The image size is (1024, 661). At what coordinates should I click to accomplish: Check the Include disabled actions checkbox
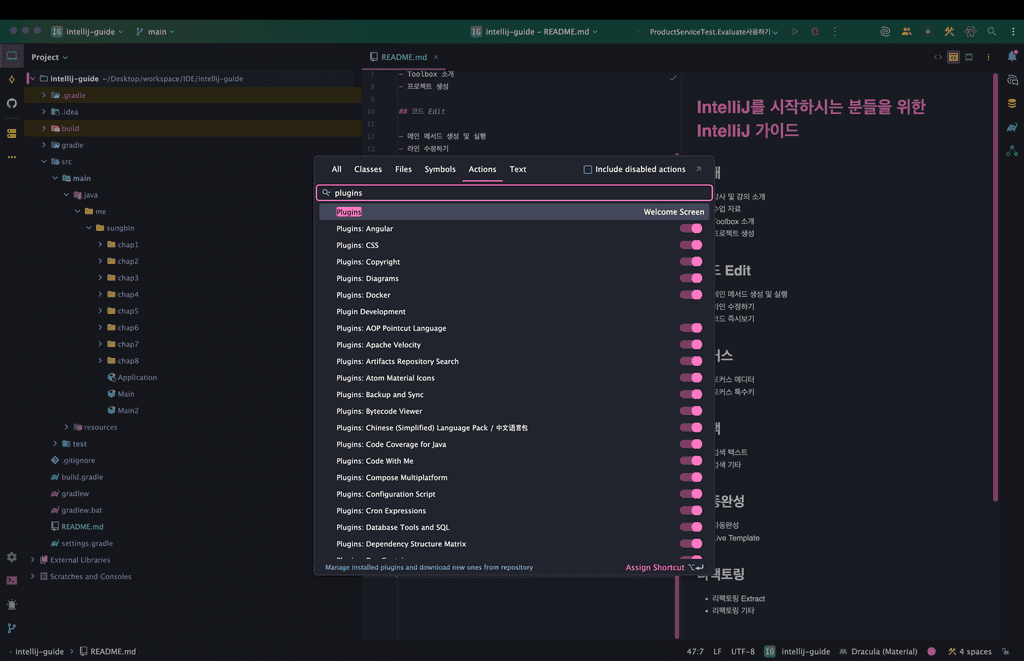click(x=588, y=170)
